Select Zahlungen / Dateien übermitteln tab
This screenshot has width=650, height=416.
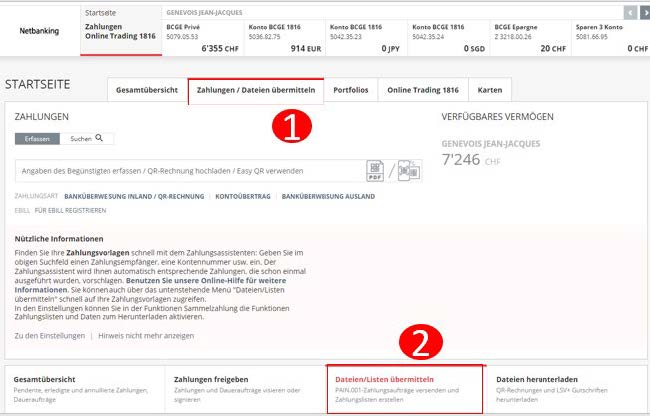[x=255, y=90]
